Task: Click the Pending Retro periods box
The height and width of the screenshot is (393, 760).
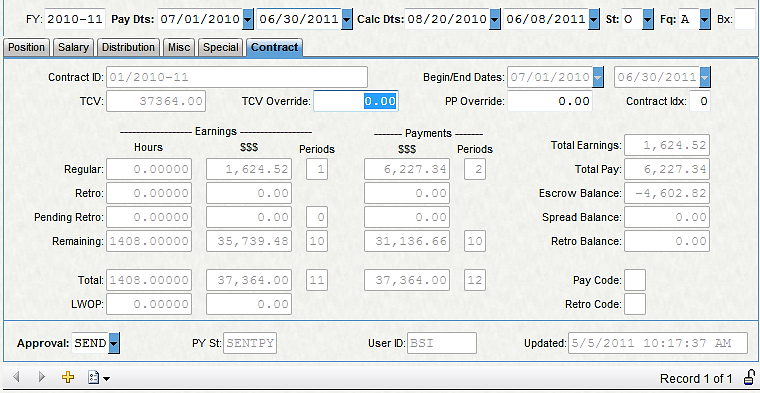Action: [x=317, y=217]
